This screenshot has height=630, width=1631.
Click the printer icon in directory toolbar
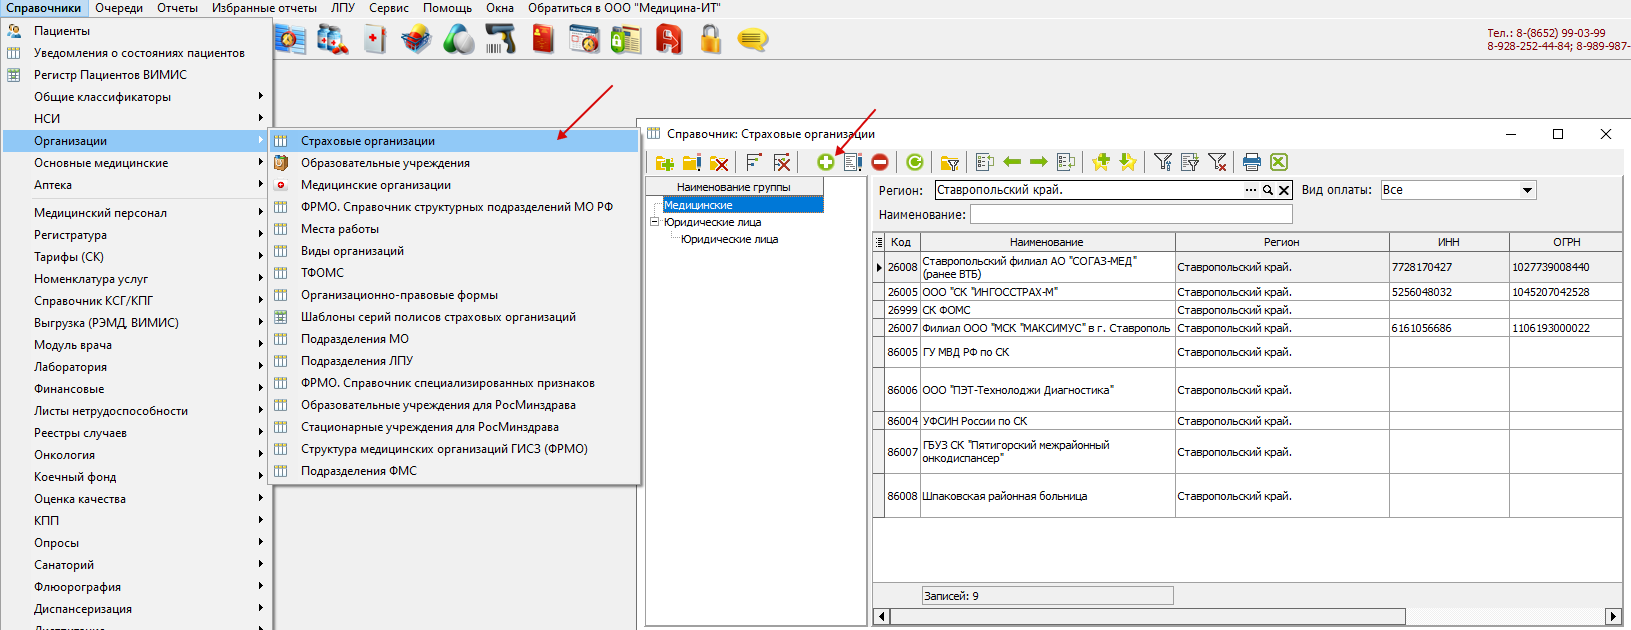pos(1251,162)
